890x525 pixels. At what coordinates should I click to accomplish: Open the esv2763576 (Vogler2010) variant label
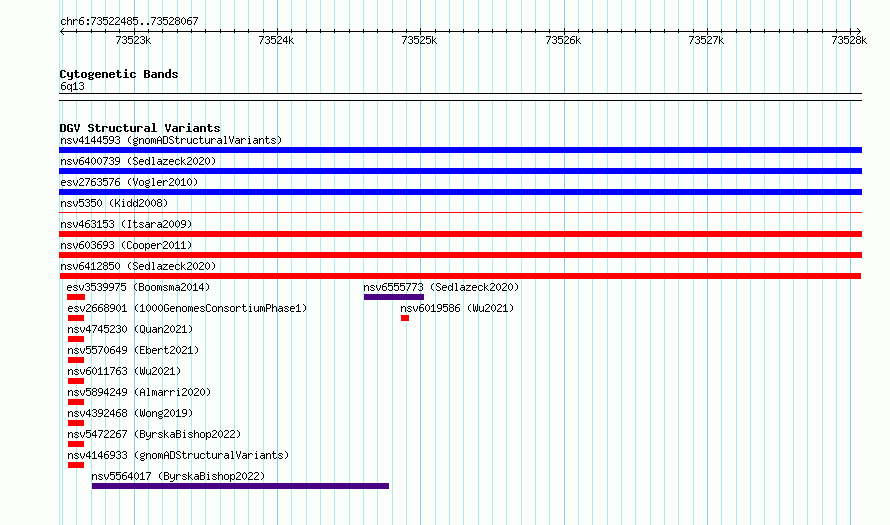129,182
